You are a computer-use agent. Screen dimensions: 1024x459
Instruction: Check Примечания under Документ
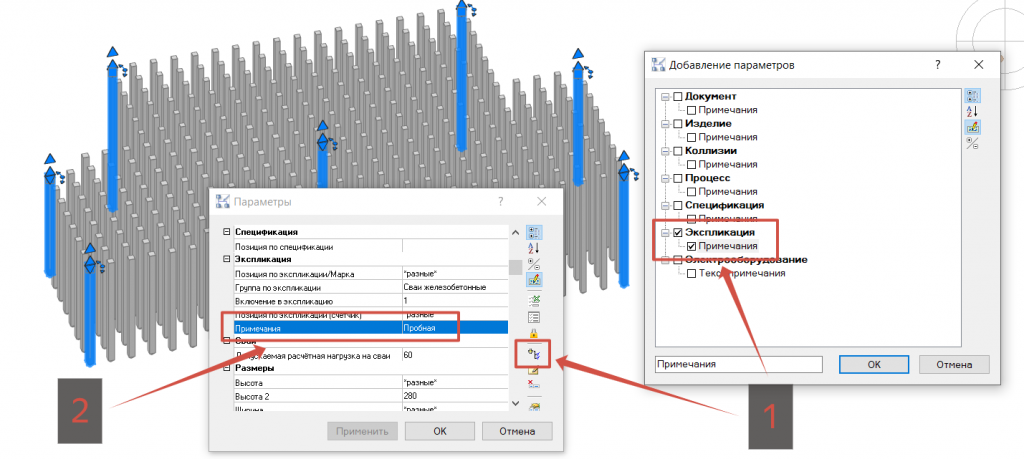point(692,110)
